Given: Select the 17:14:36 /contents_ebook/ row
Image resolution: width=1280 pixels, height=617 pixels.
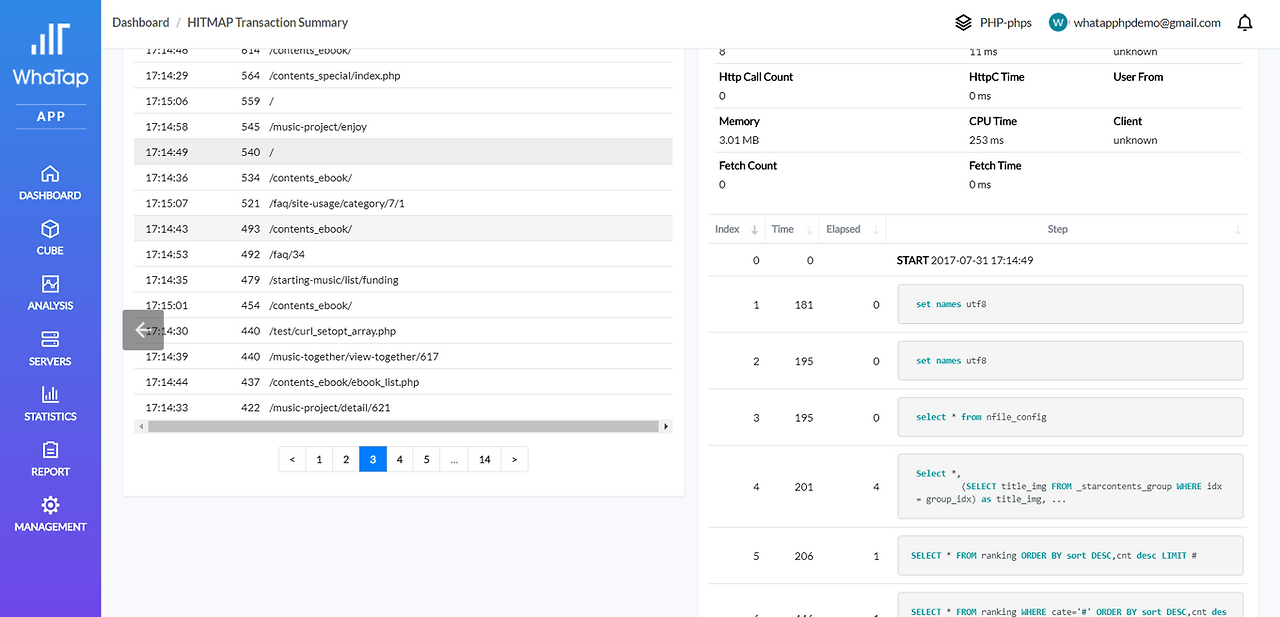Looking at the screenshot, I should click(x=403, y=178).
